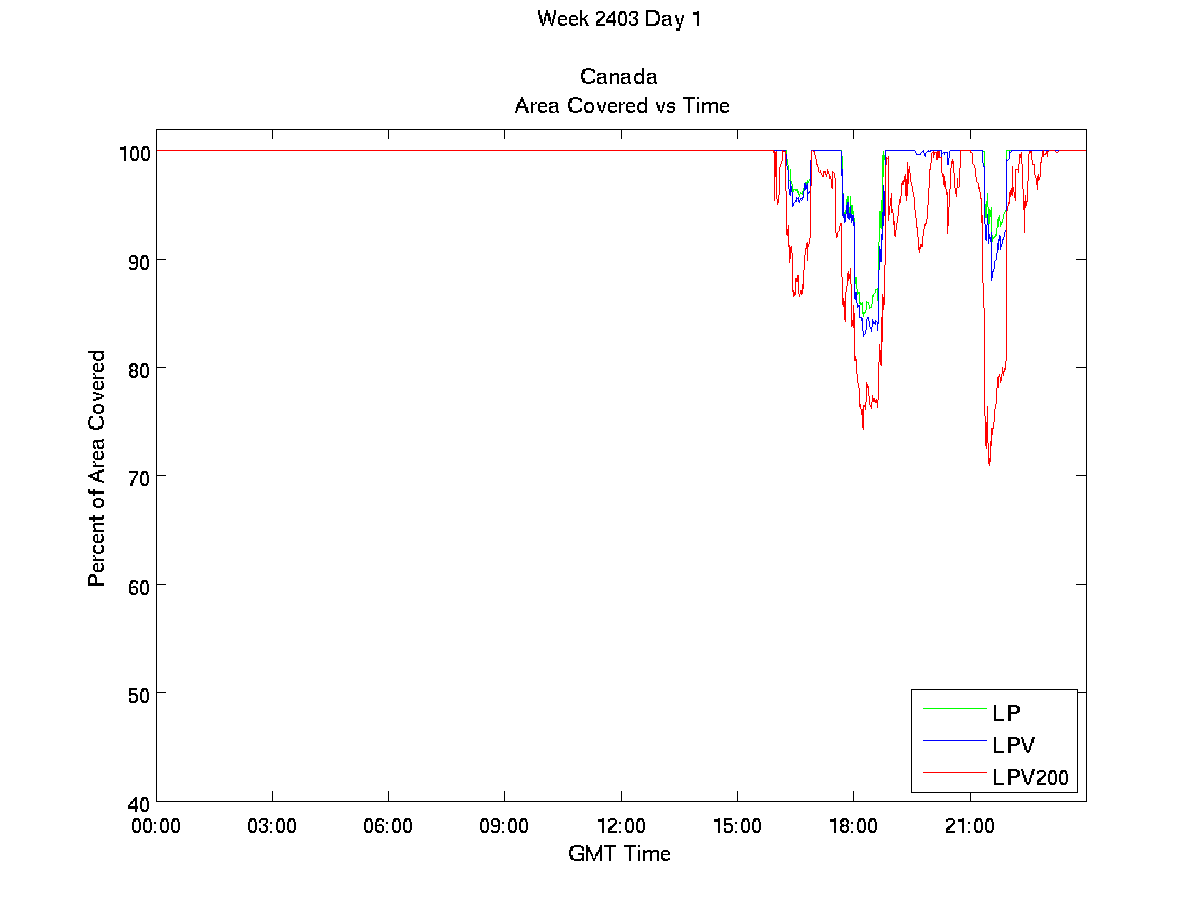Click the 18:00 time tick label
Viewport: 1200px width, 900px height.
coord(853,827)
